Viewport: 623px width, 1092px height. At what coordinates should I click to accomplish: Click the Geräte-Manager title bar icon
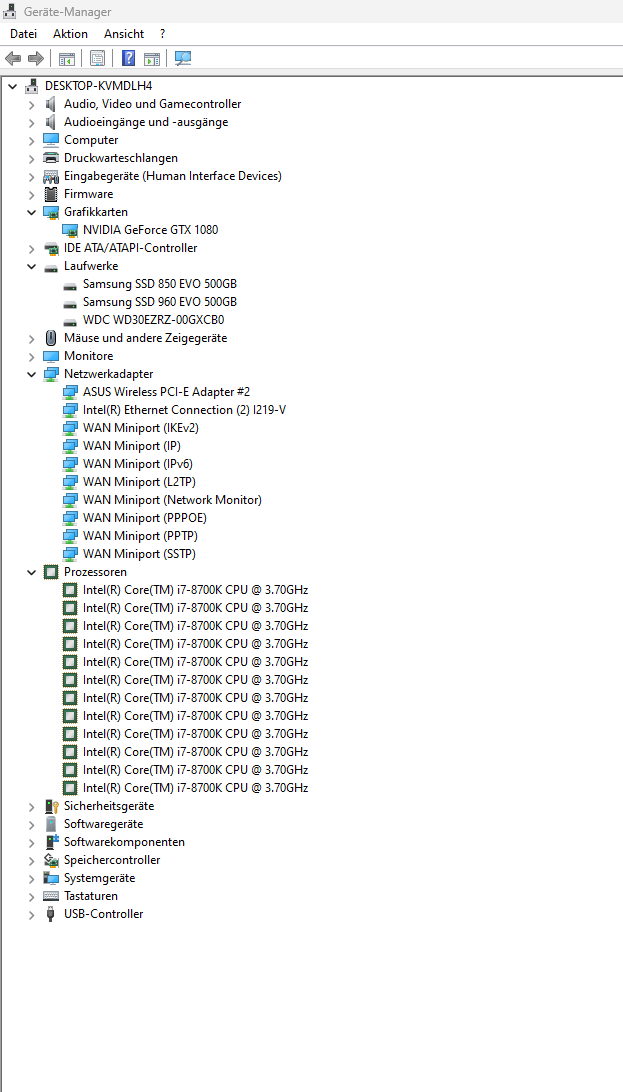(10, 12)
